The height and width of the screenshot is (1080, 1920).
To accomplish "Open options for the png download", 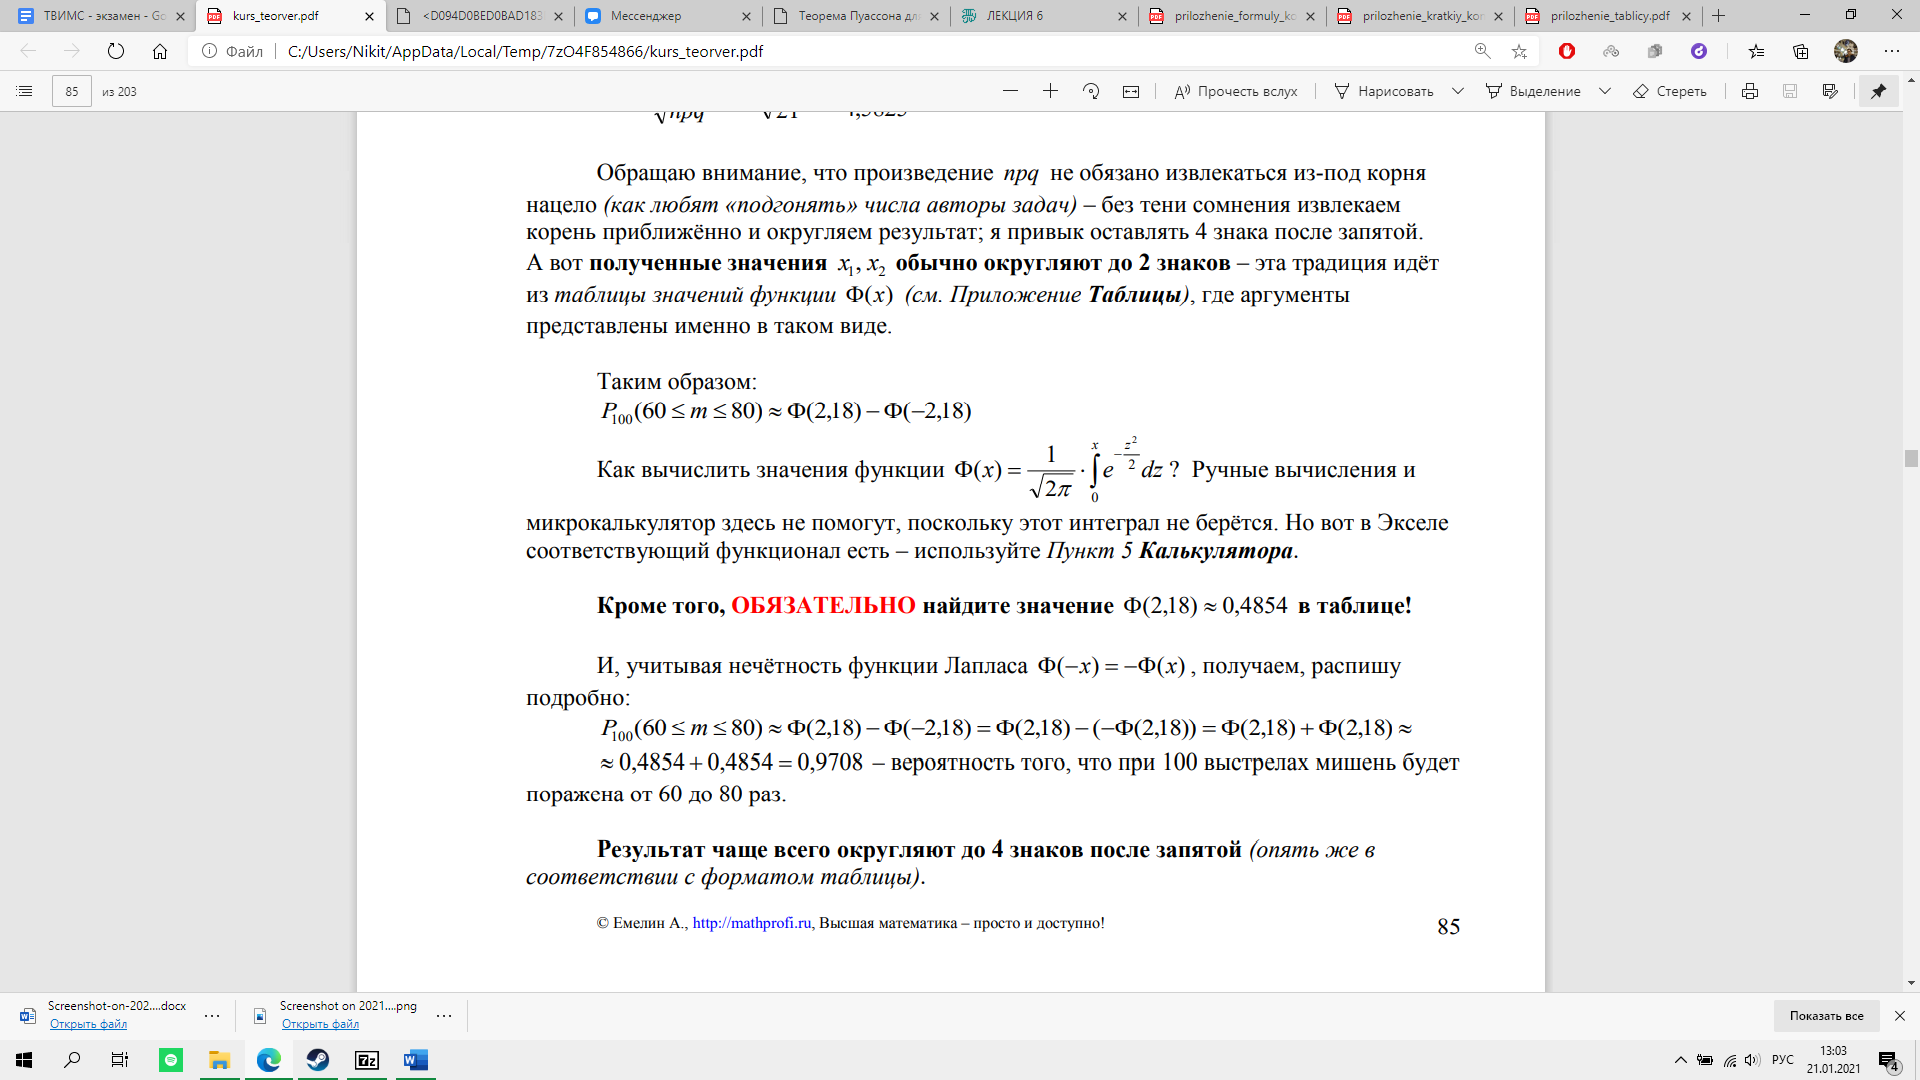I will pos(444,1015).
